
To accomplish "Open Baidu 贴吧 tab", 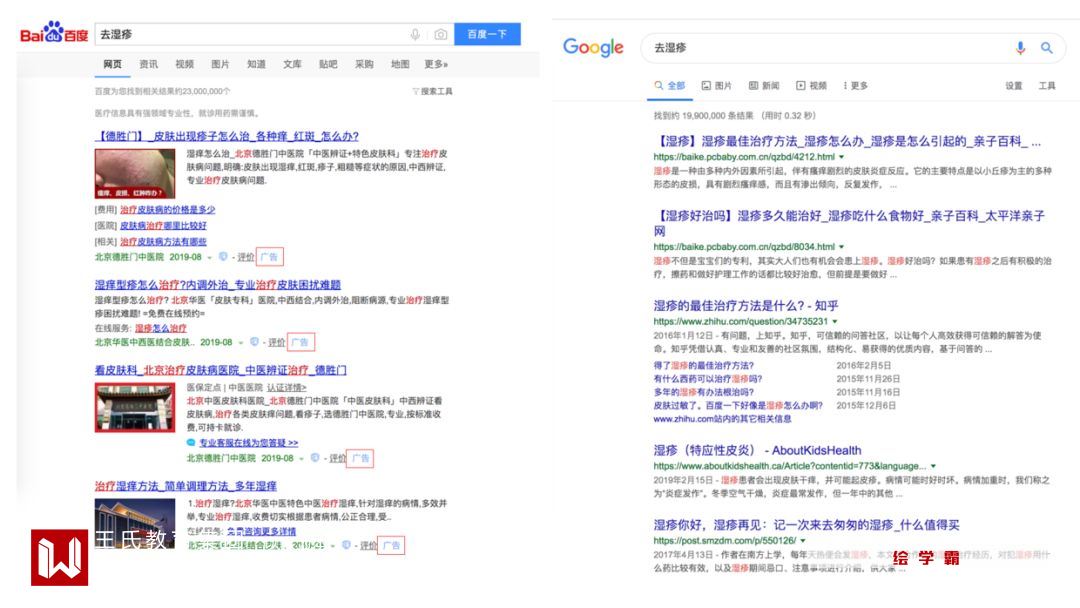I will (x=328, y=64).
